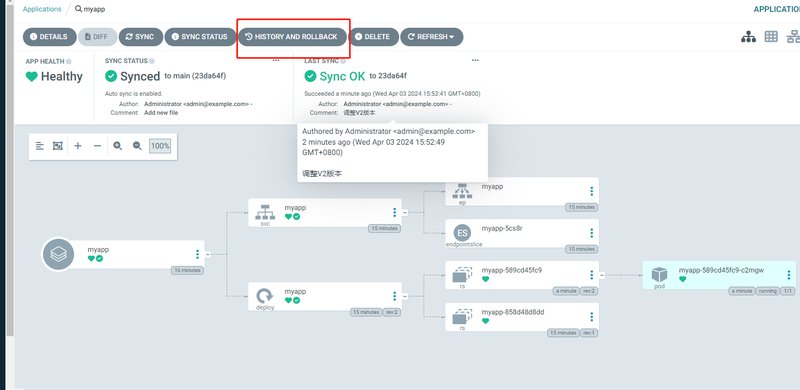
Task: Click the zoom out magnifier icon
Action: (x=137, y=146)
